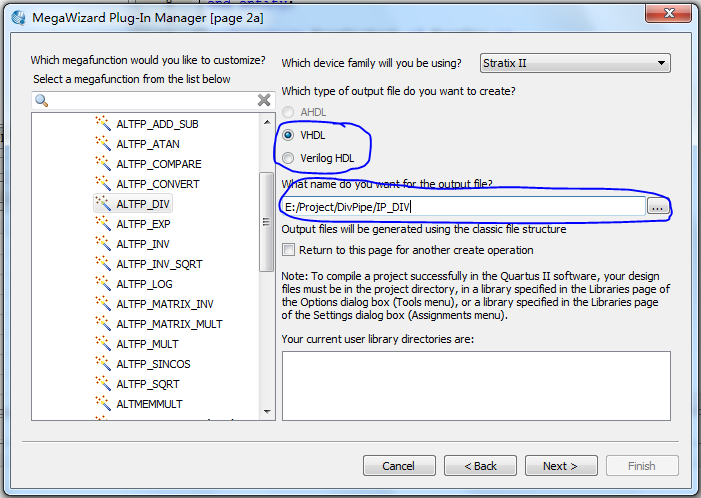Click the wand icon beside ALTMEMMULT

(x=103, y=403)
